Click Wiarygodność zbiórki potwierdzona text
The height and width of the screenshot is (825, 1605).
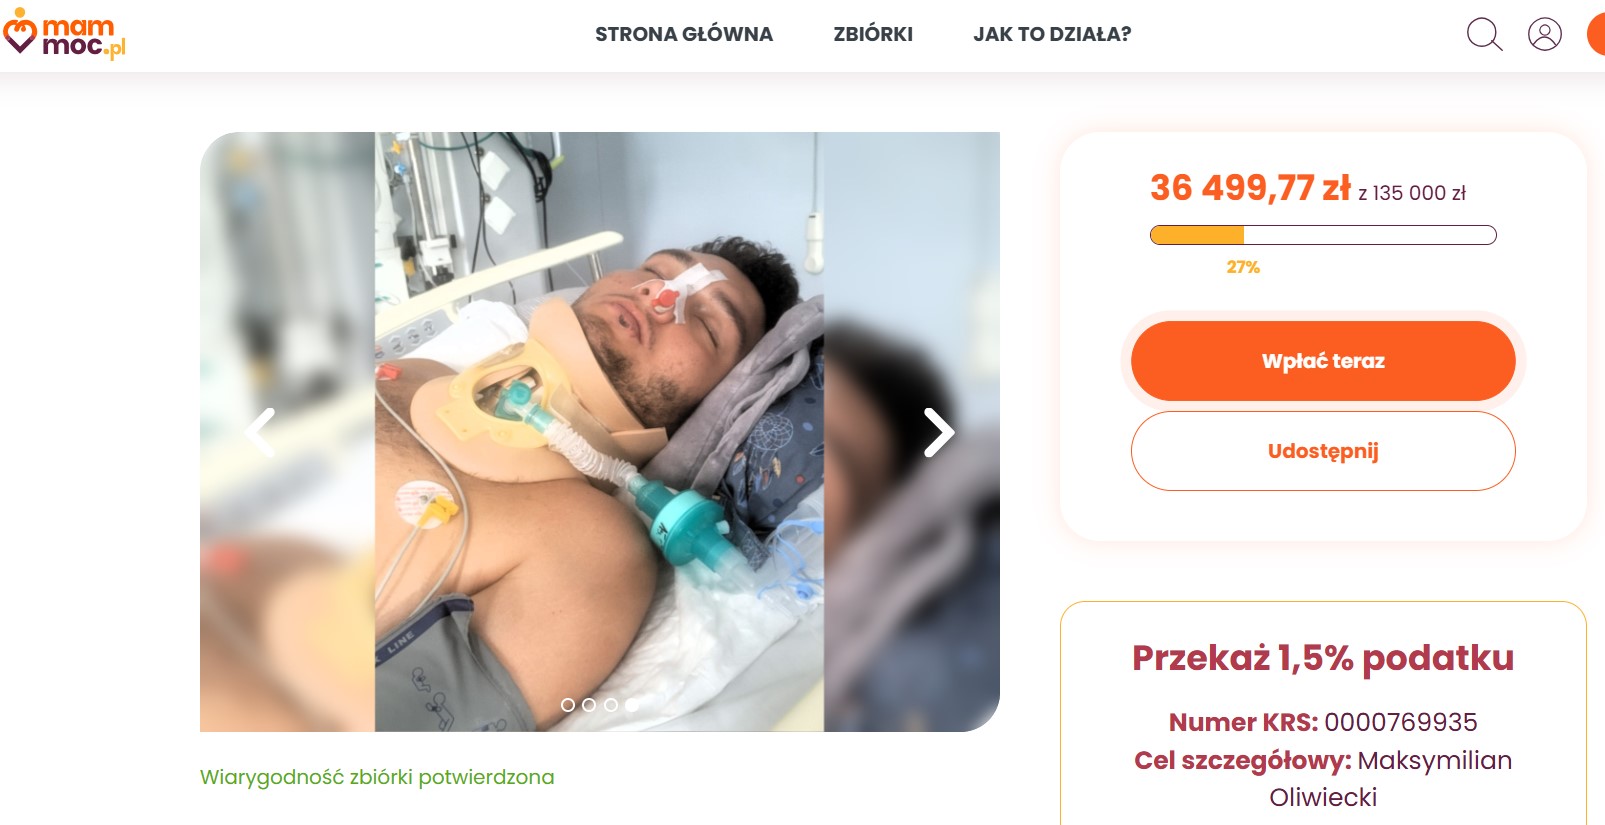point(377,777)
